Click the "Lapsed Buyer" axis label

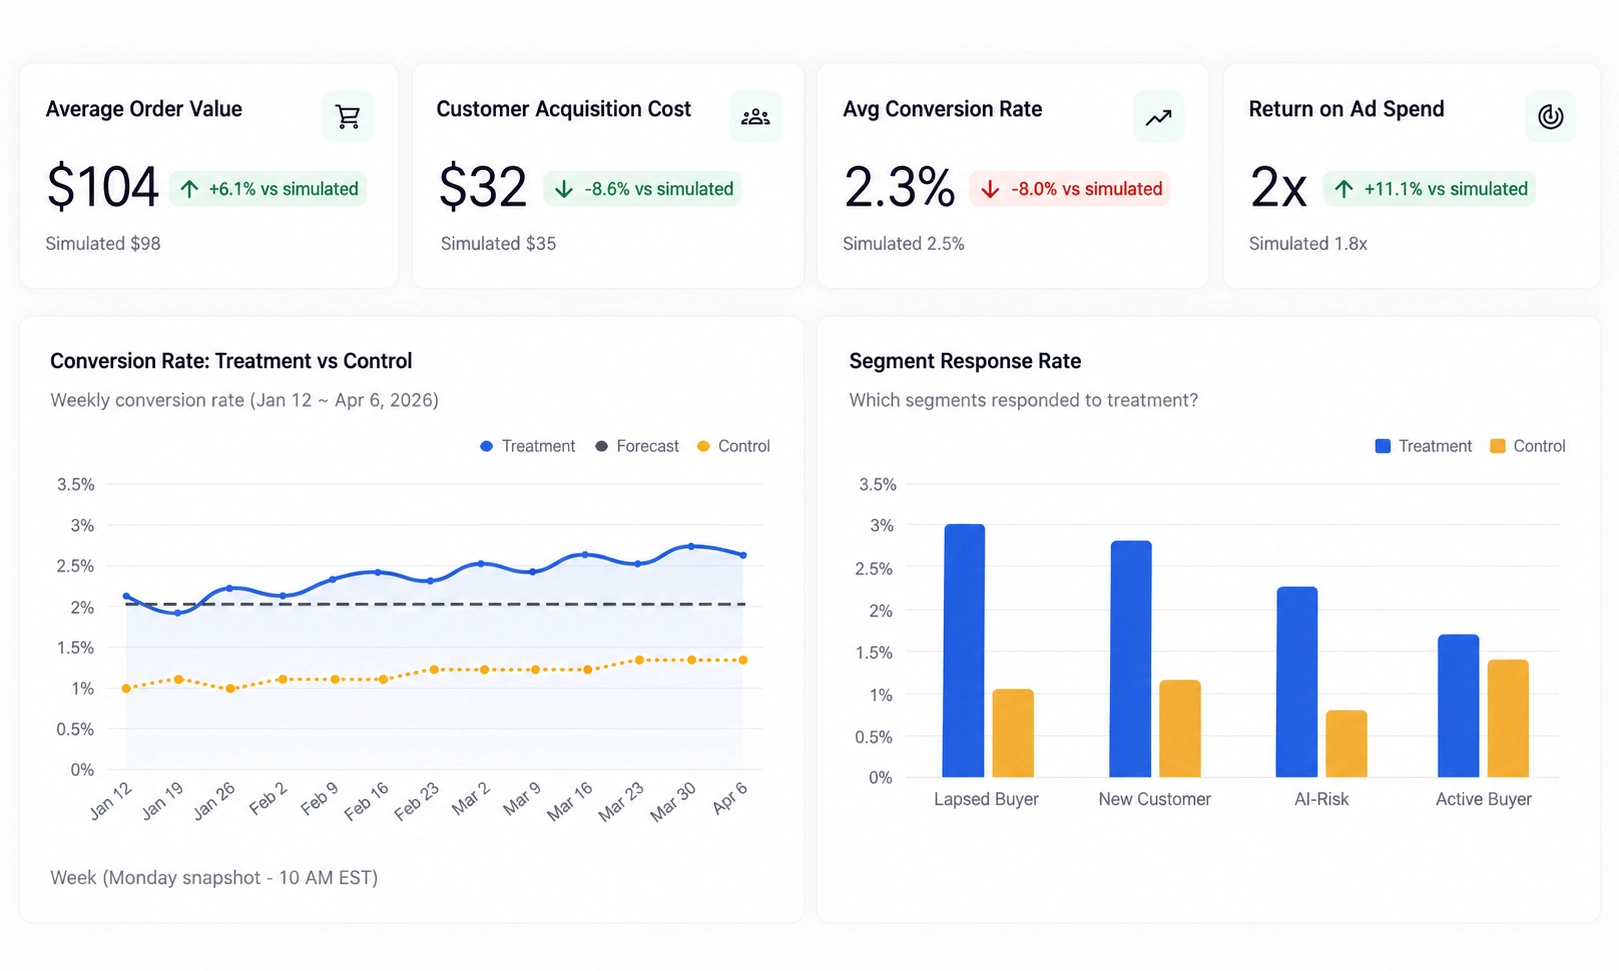(986, 799)
